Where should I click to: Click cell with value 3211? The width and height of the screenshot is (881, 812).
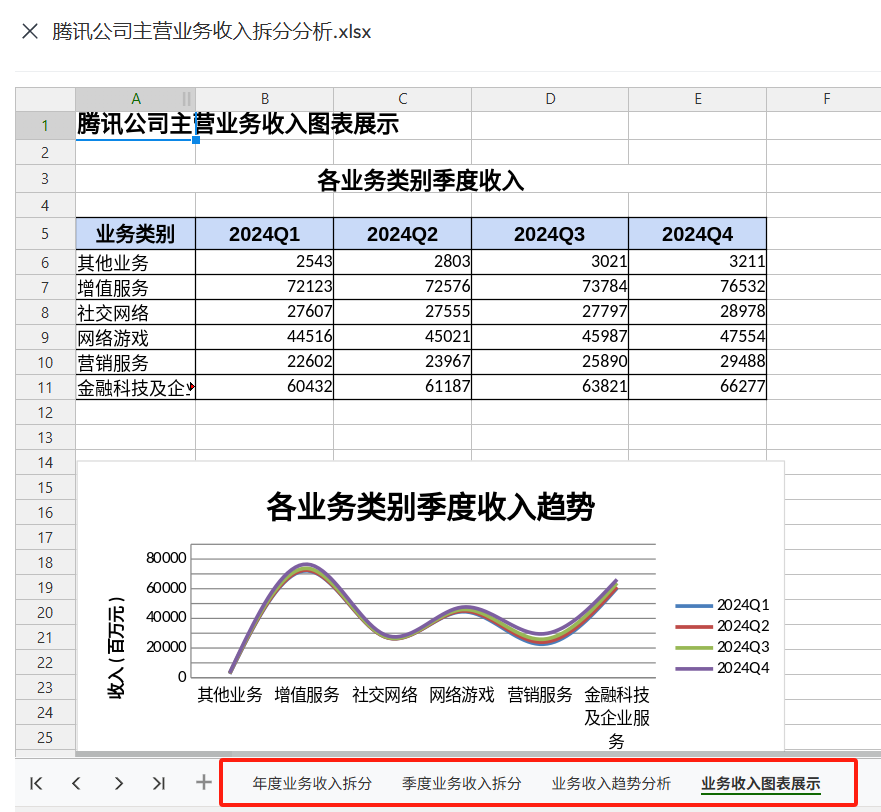(697, 262)
